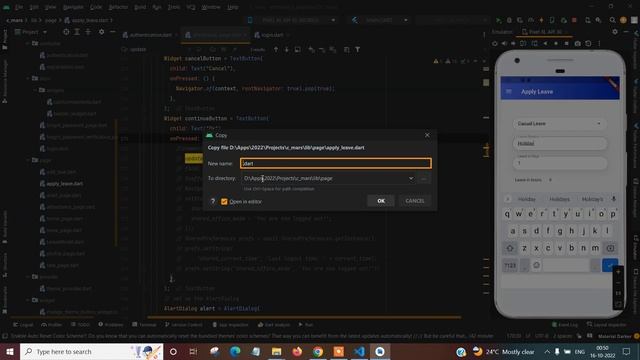The width and height of the screenshot is (640, 360).
Task: Open the Build menu
Action: (140, 7)
